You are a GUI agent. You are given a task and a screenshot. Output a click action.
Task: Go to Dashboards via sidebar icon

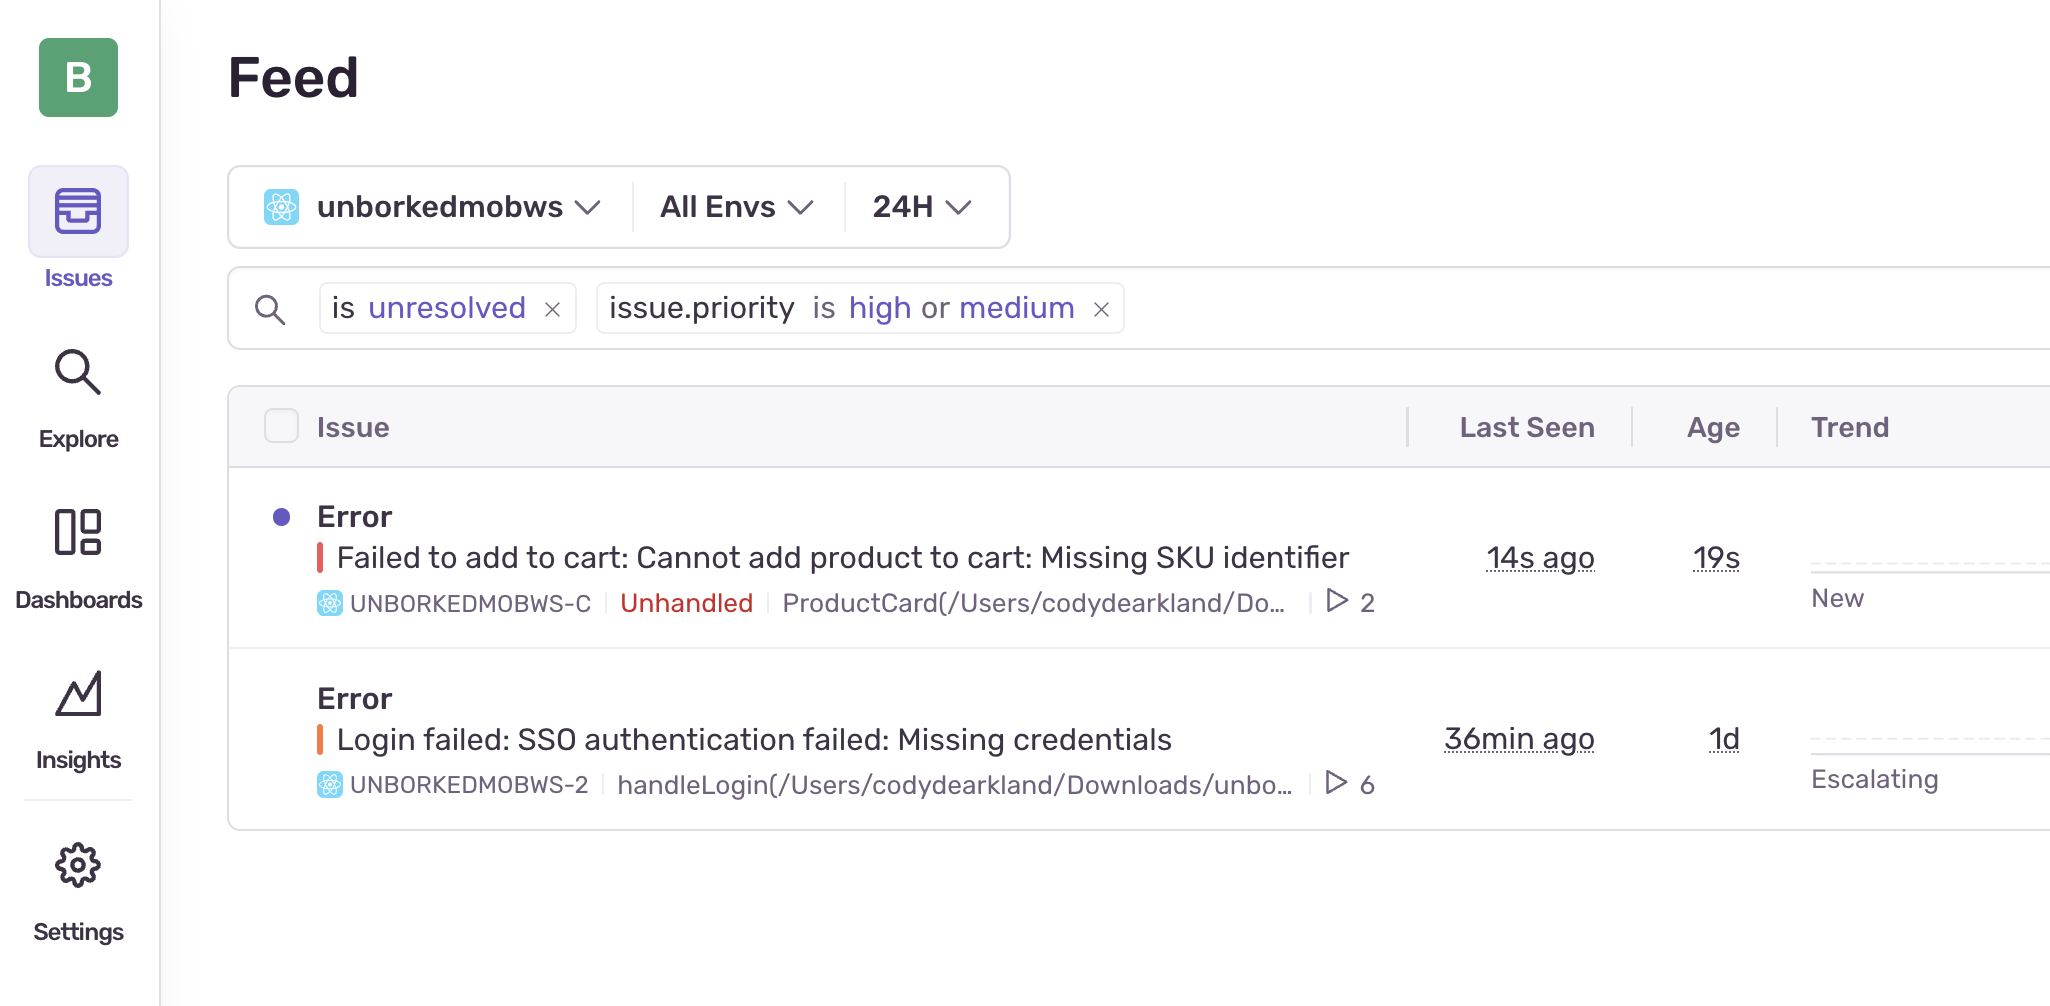tap(78, 532)
